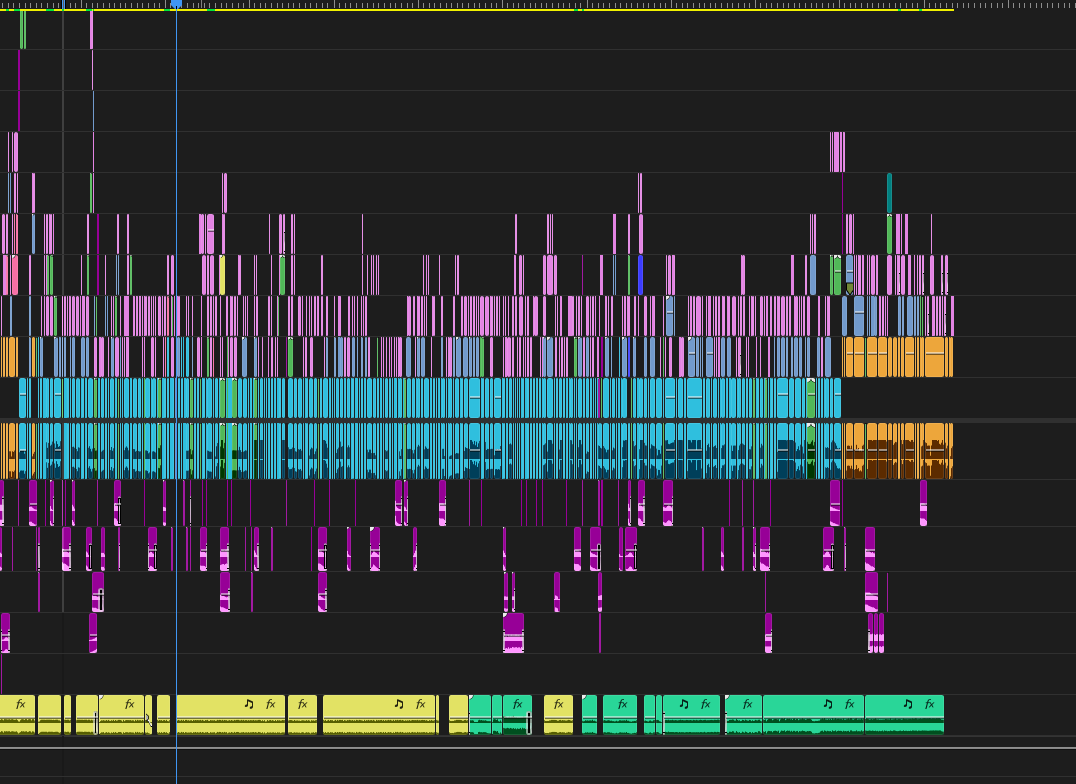Click the horizontal scrollbar below the music track
Viewport: 1076px width, 784px height.
coord(538,748)
